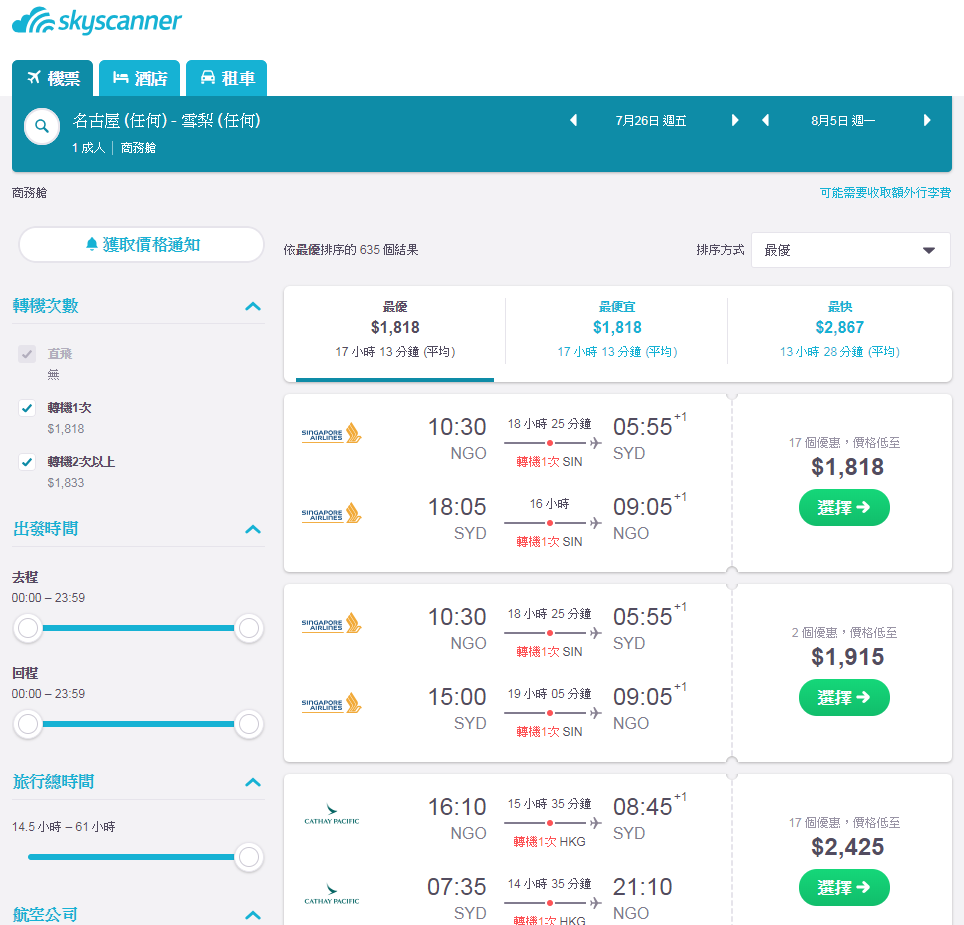
Task: Go to previous return date arrow
Action: 765,120
